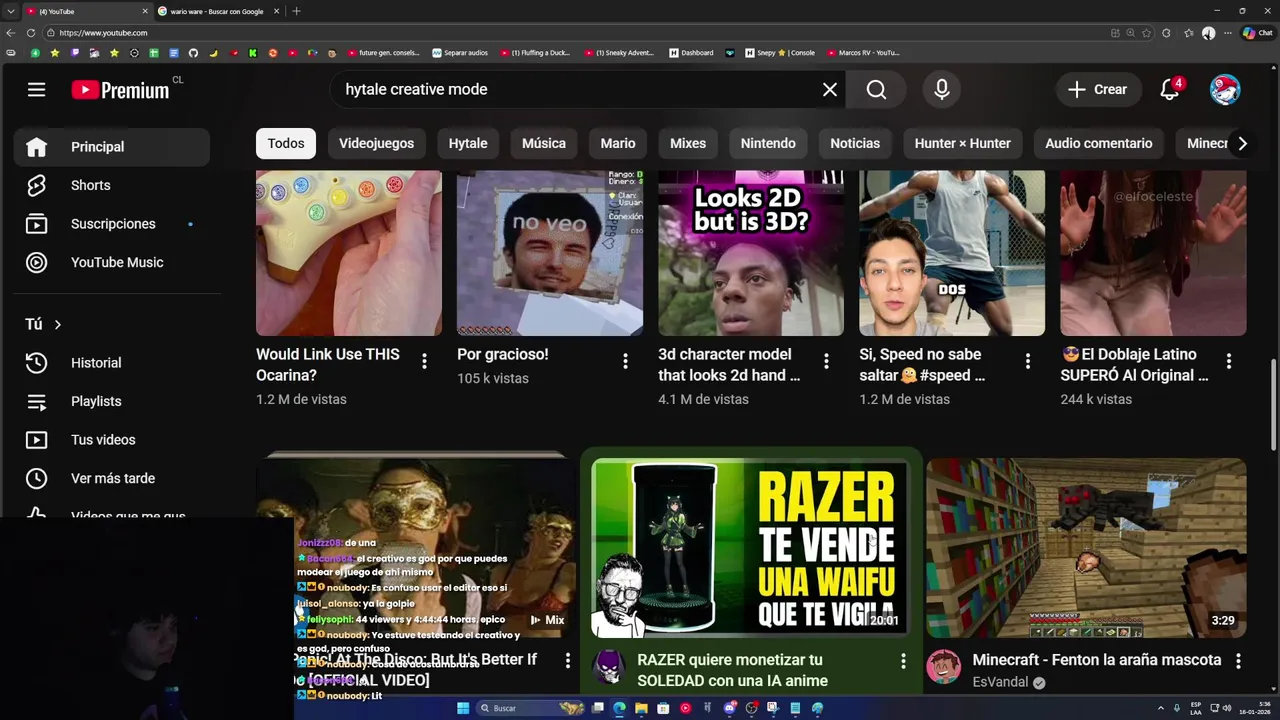Image resolution: width=1280 pixels, height=720 pixels.
Task: Open options for 3d character model short
Action: coord(826,361)
